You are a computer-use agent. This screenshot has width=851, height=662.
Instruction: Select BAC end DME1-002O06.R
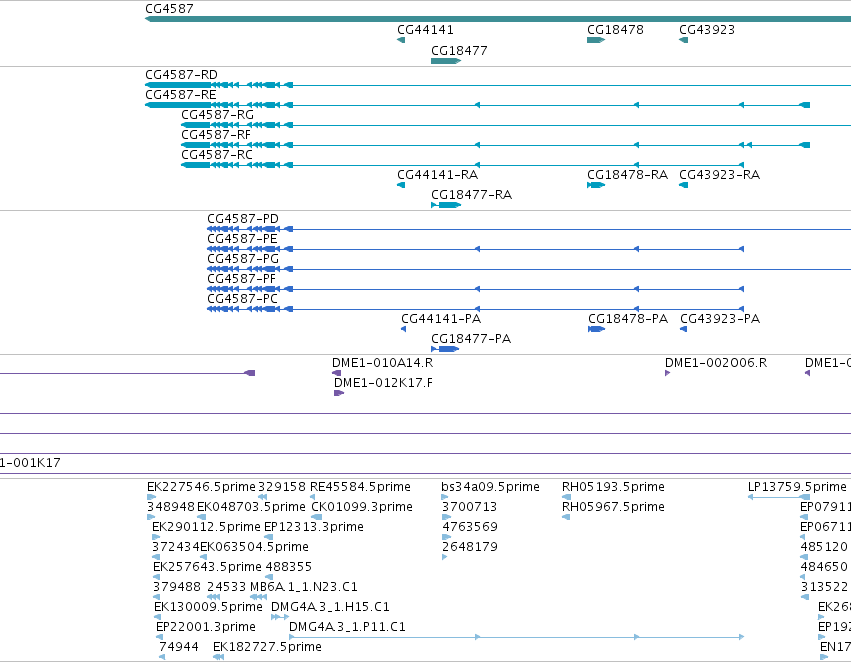716,362
